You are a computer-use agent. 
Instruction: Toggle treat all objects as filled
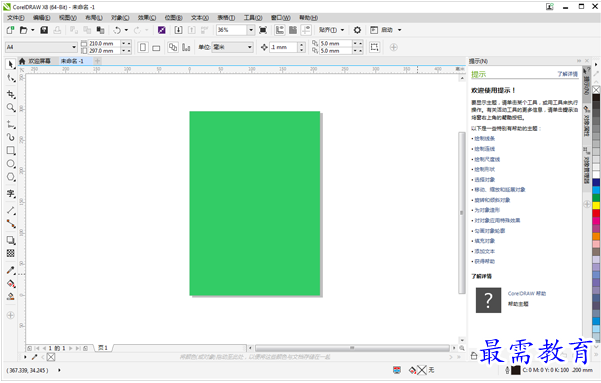[x=374, y=47]
